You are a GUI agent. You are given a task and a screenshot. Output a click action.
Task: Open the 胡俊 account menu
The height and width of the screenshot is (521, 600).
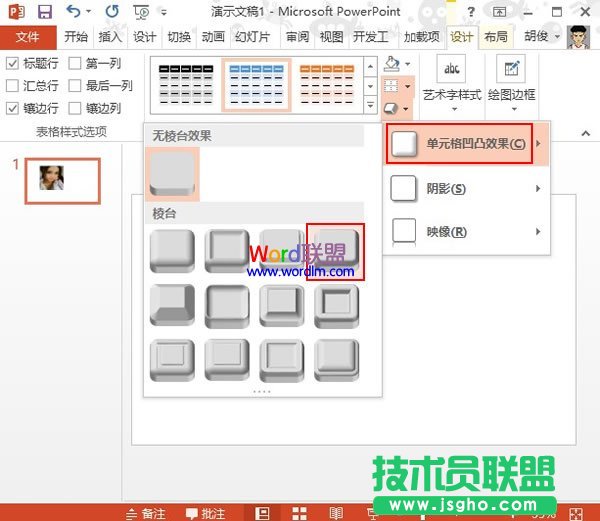[542, 36]
